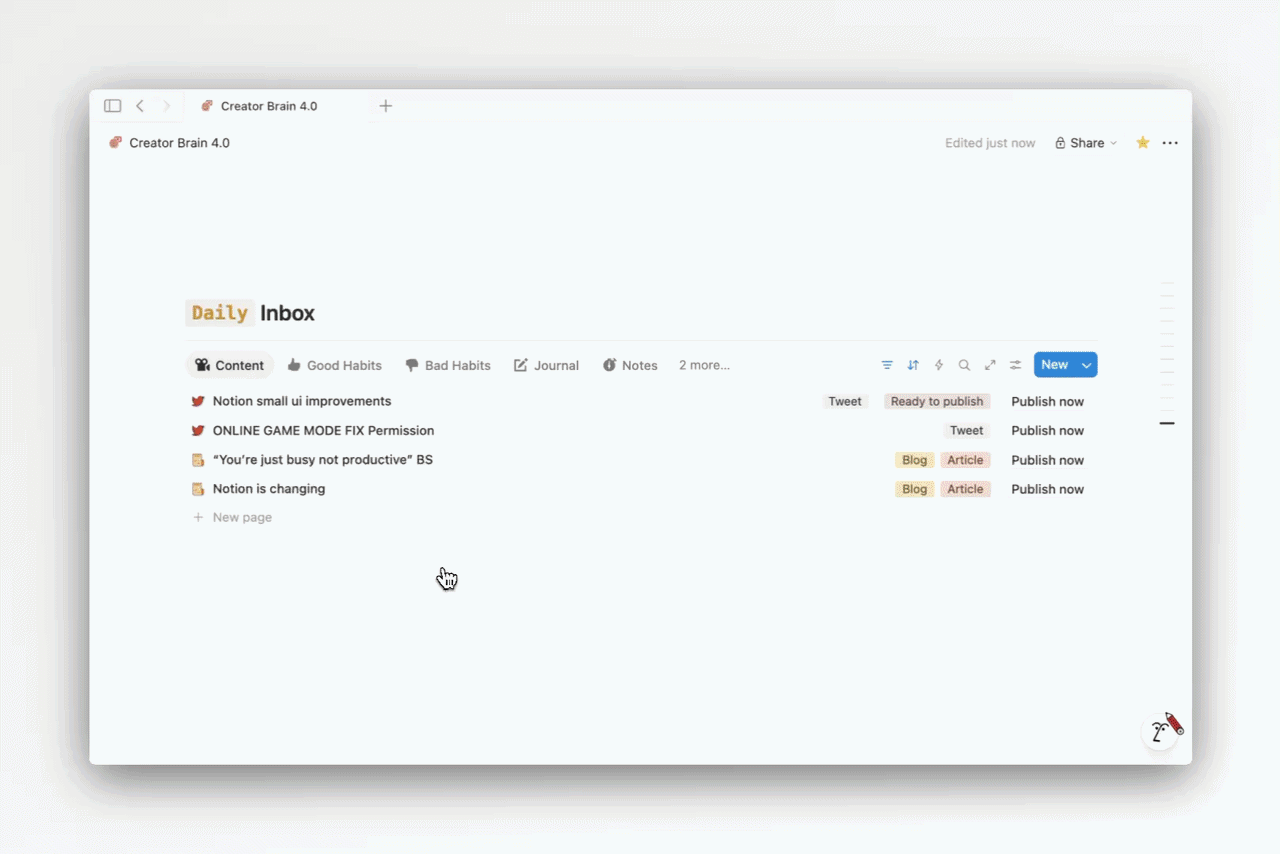Viewport: 1280px width, 854px height.
Task: Open the ONLINE GAME MODE FIX Permission page
Action: coord(323,431)
